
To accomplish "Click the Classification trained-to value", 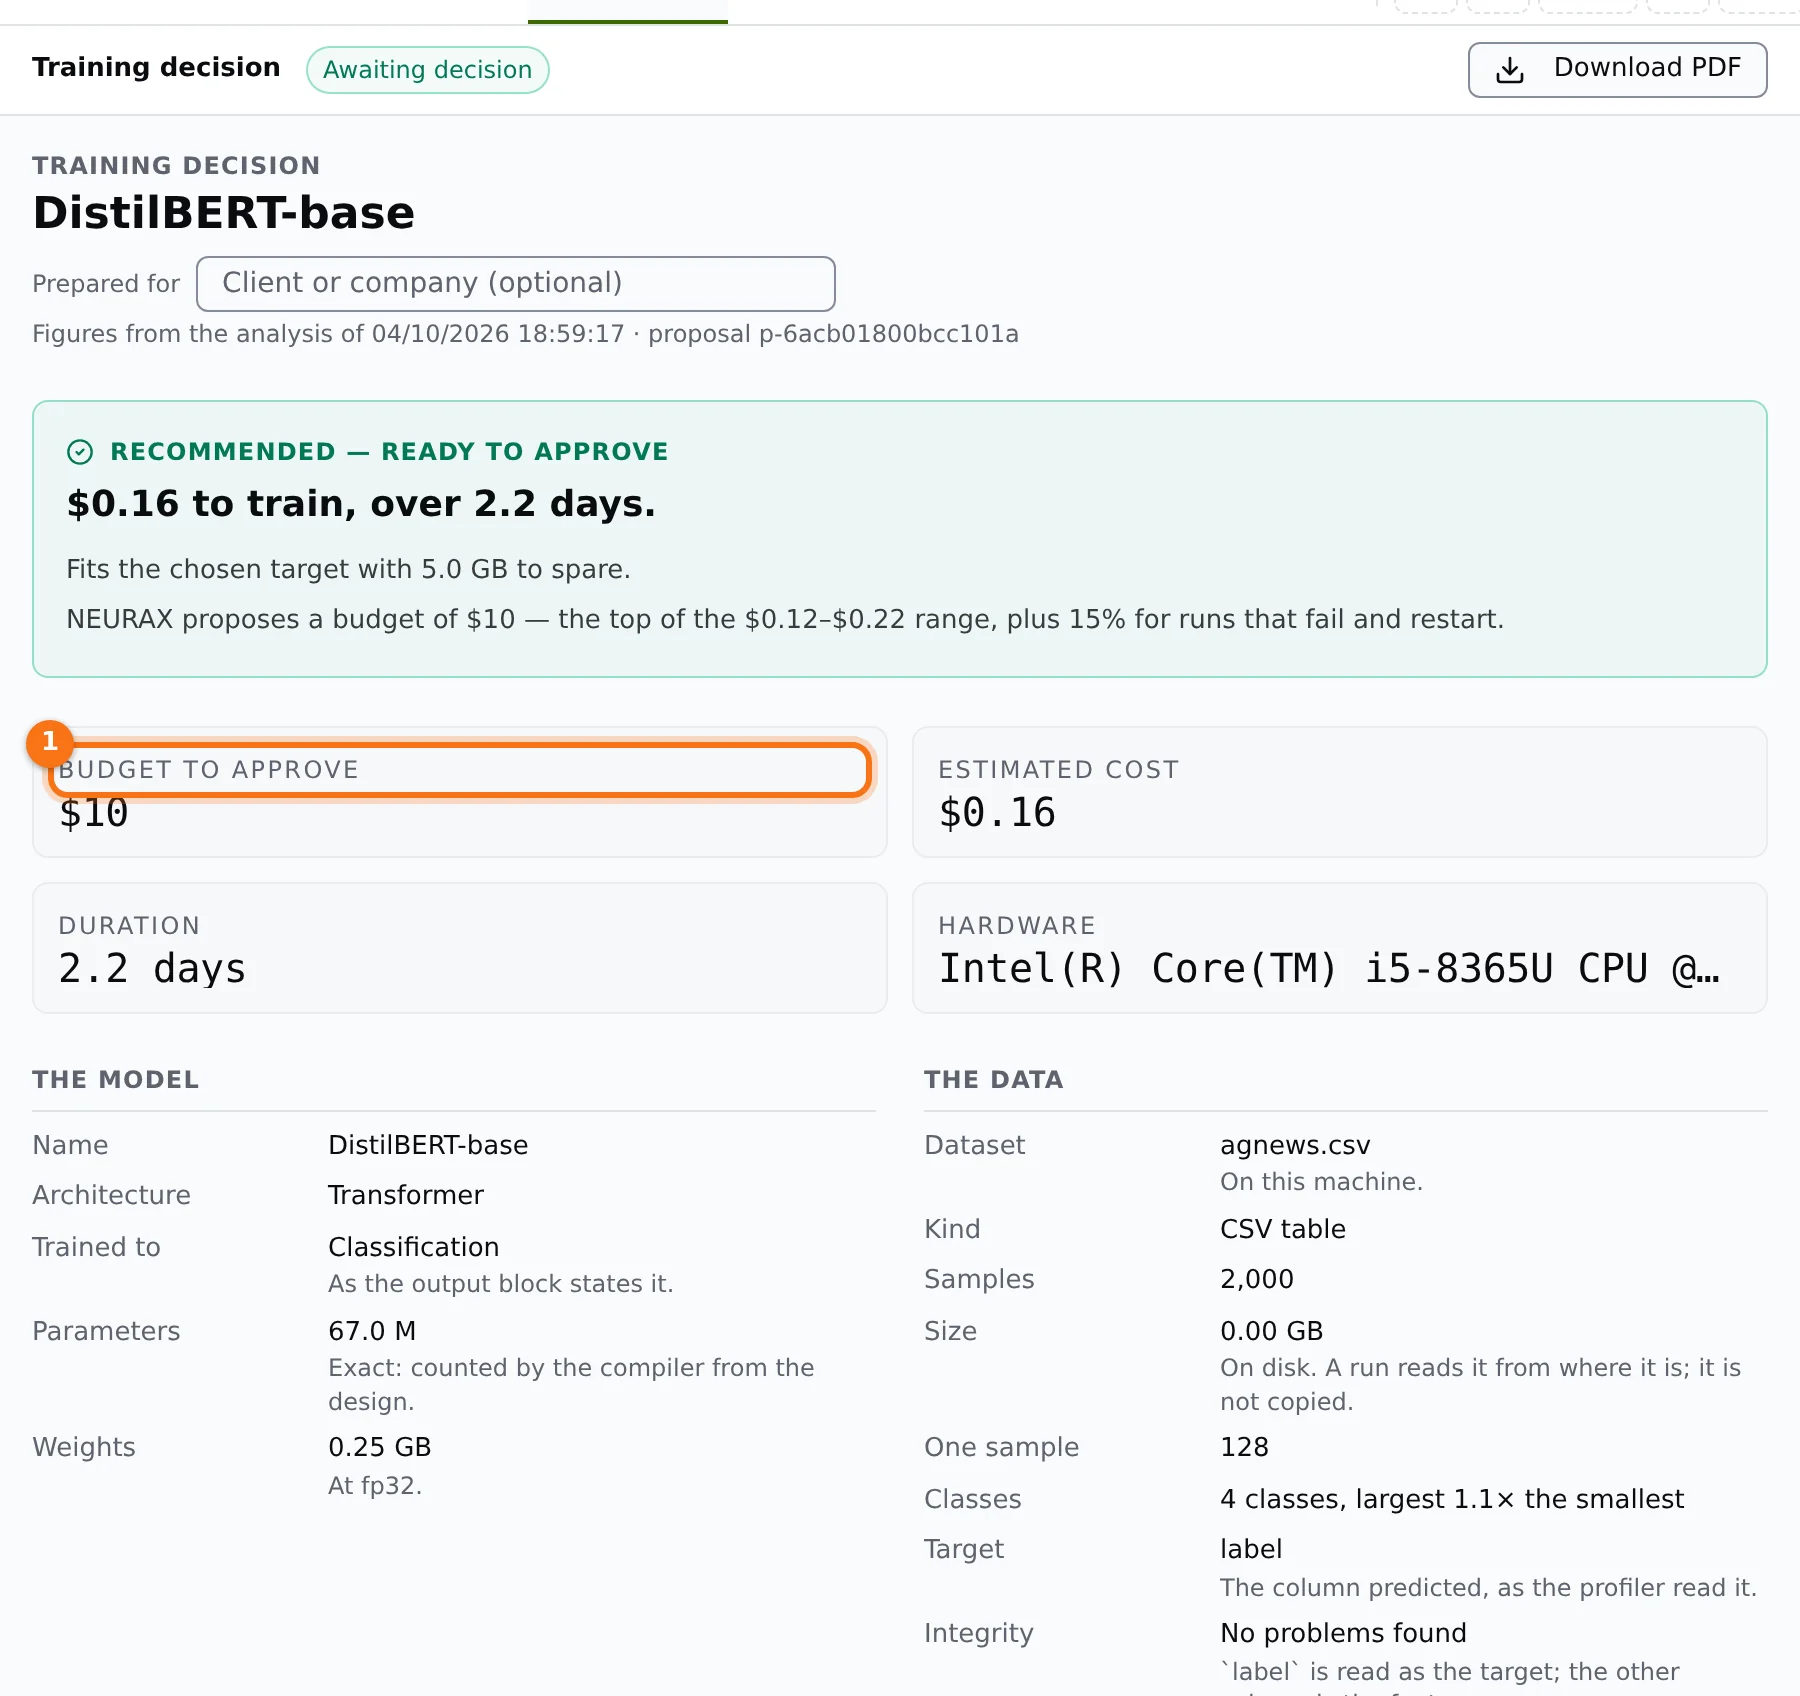I will [x=414, y=1247].
